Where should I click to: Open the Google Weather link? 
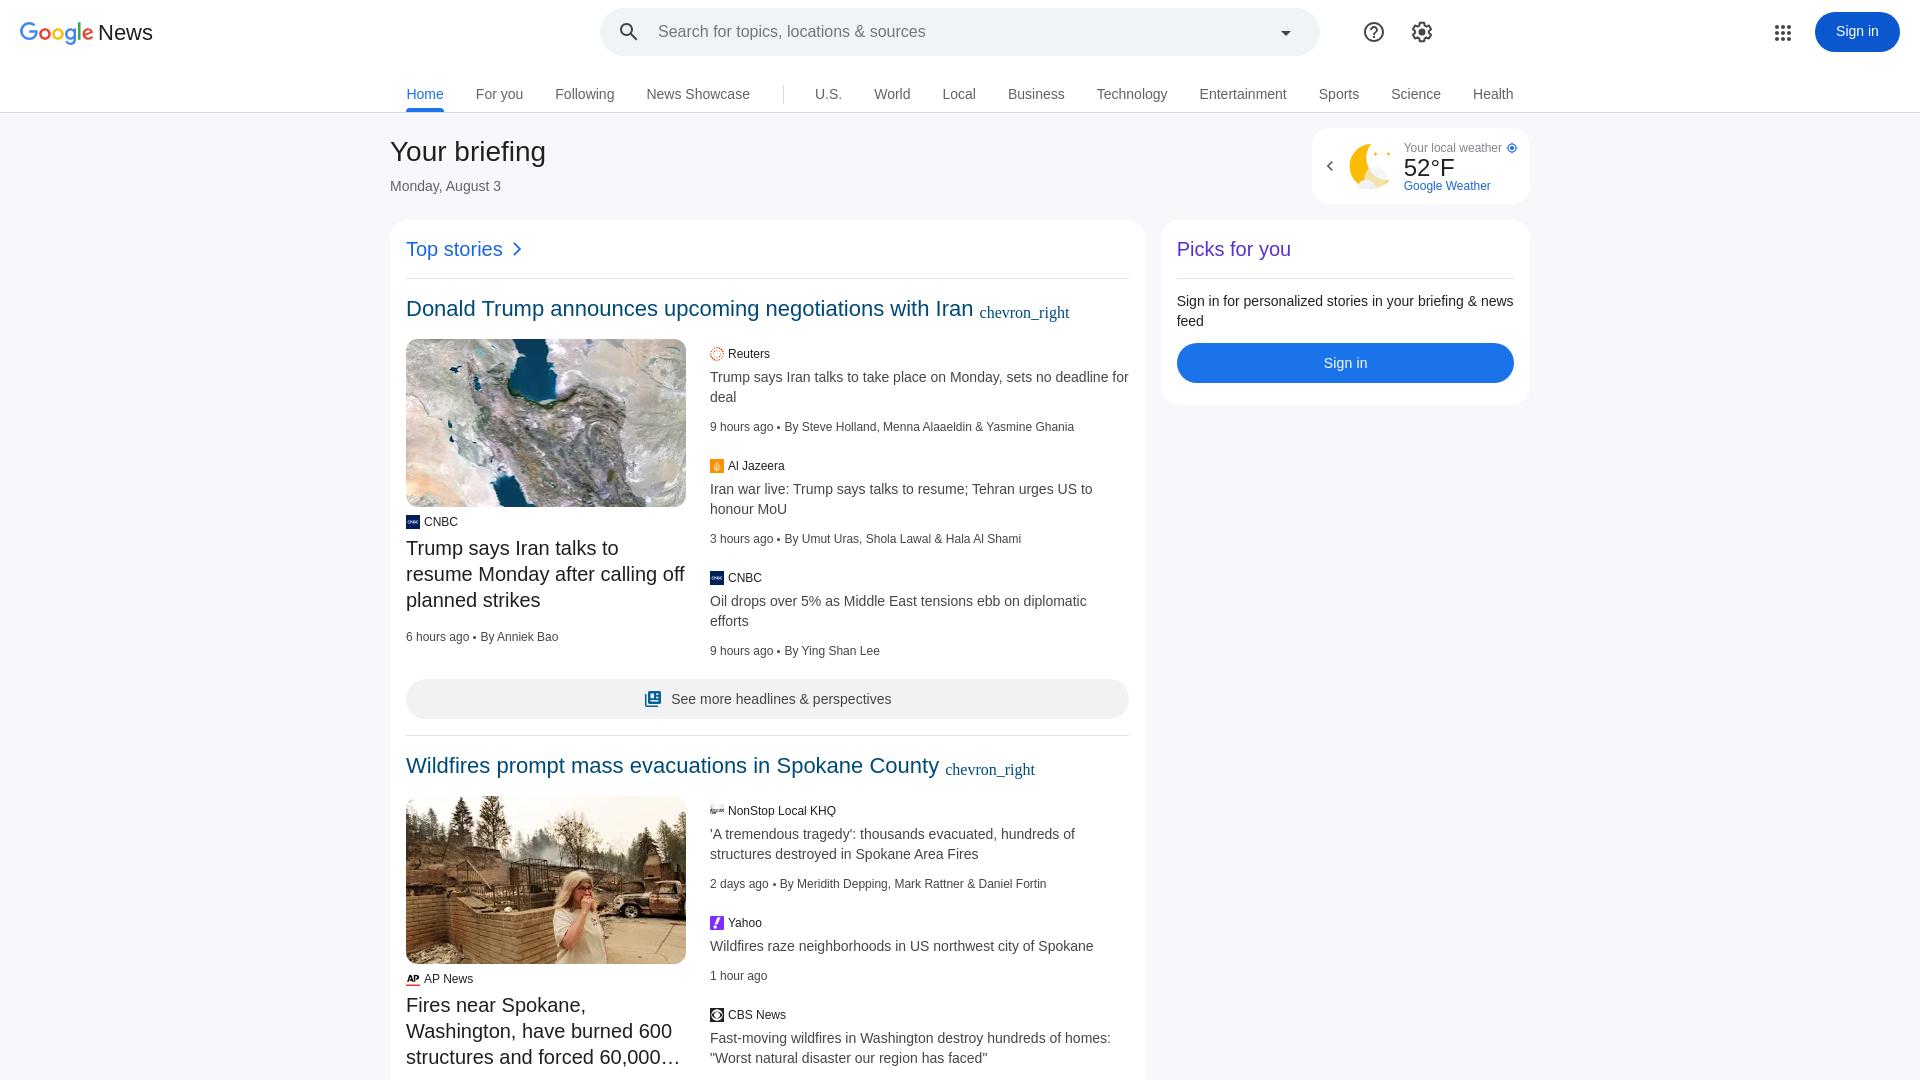[x=1447, y=186]
